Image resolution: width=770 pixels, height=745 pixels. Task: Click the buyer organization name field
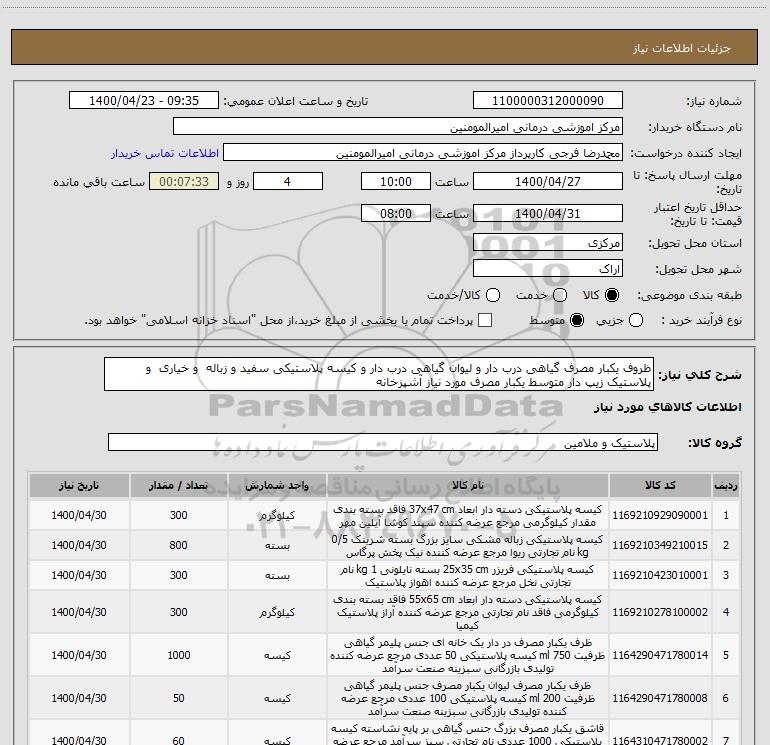tap(398, 127)
